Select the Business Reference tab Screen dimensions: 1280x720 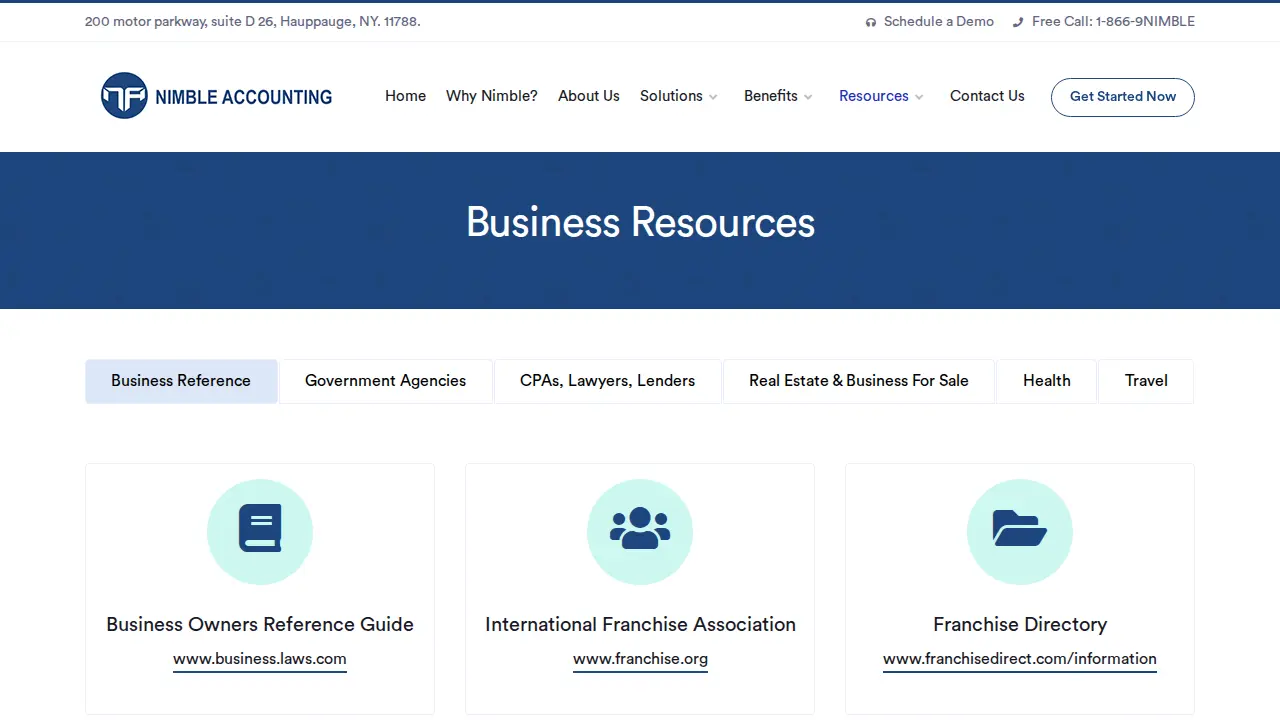pos(181,381)
